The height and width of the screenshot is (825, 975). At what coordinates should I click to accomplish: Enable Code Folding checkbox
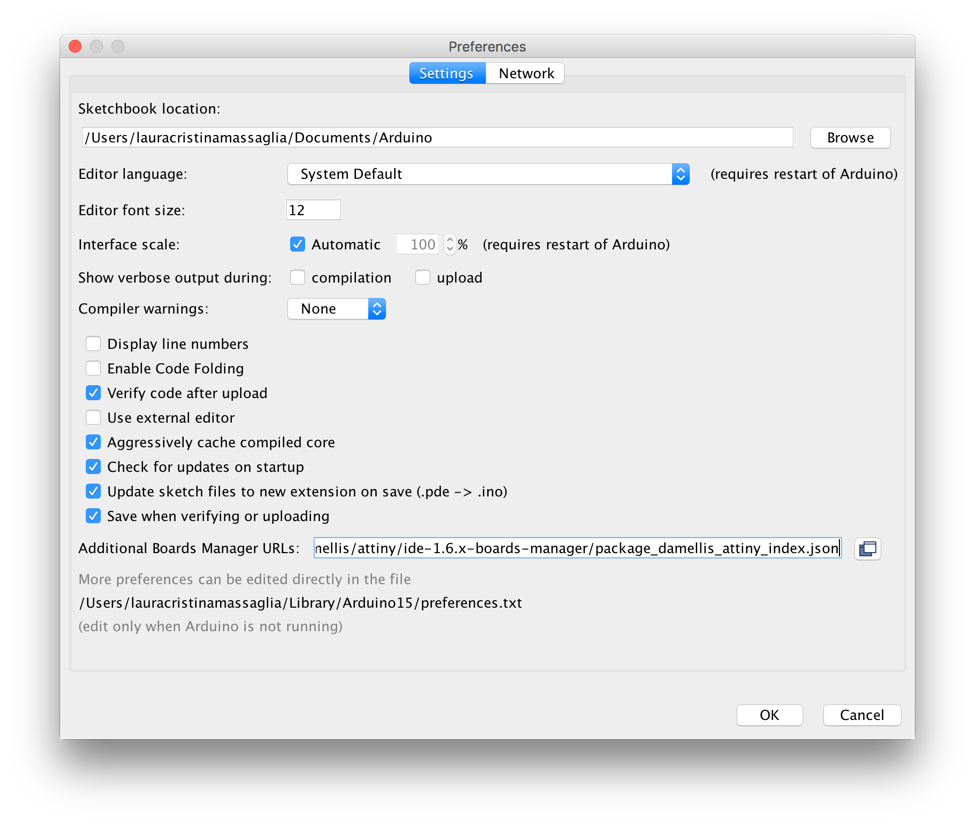93,369
